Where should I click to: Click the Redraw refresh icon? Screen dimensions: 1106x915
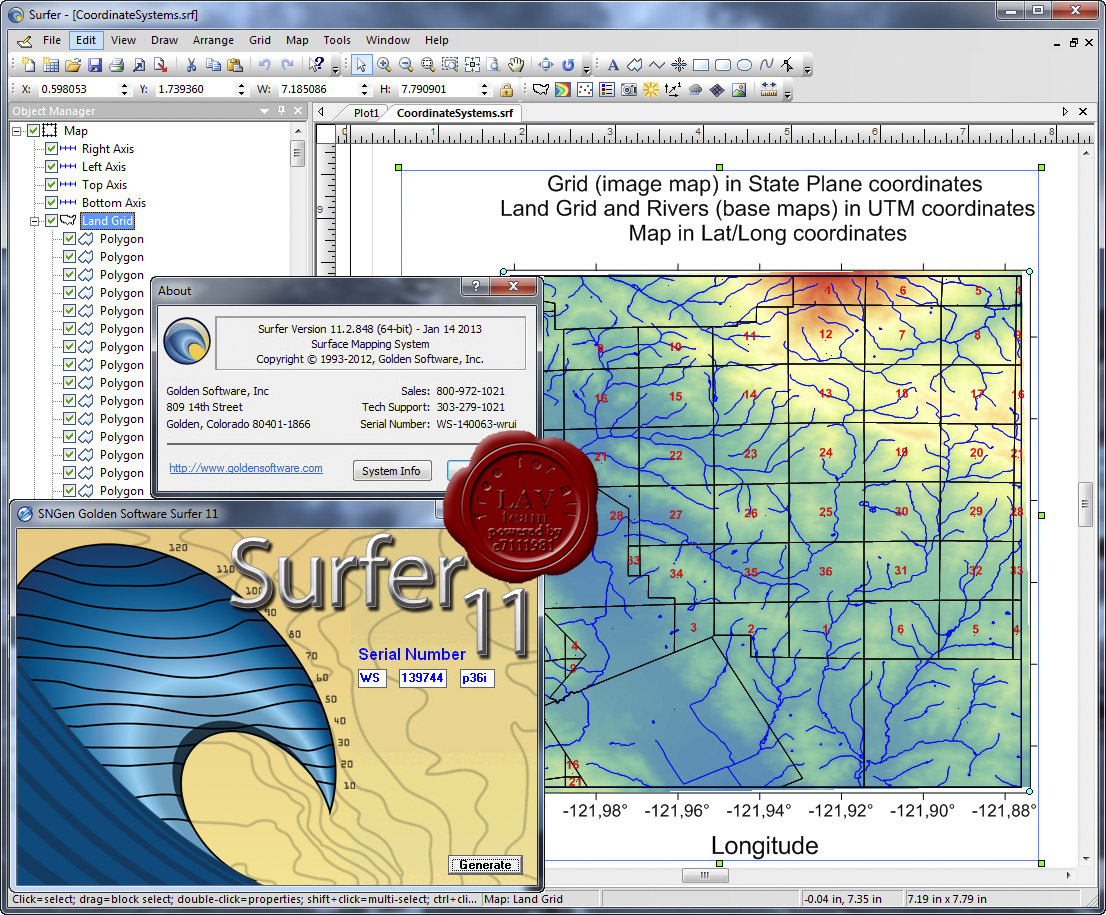pyautogui.click(x=569, y=65)
